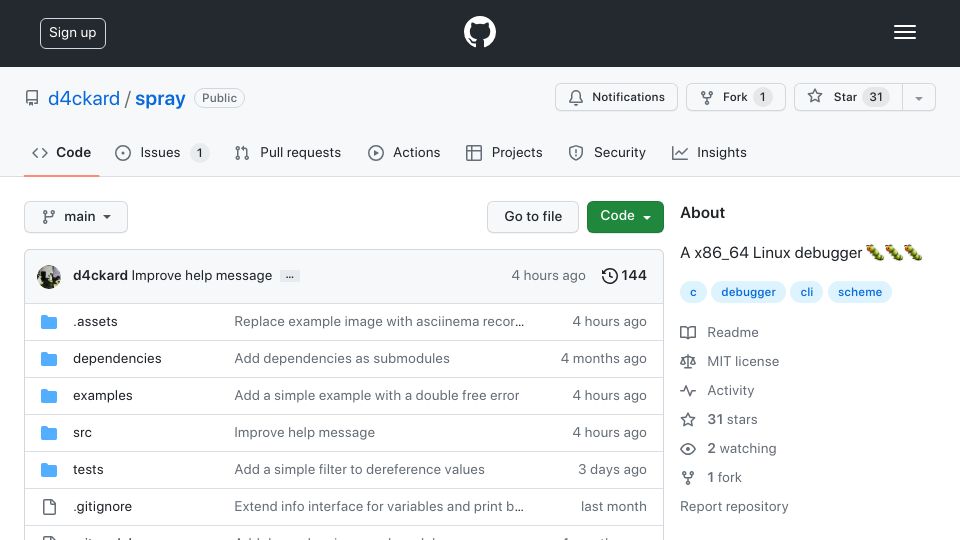This screenshot has width=960, height=540.
Task: Open the Projects tab
Action: tap(504, 152)
